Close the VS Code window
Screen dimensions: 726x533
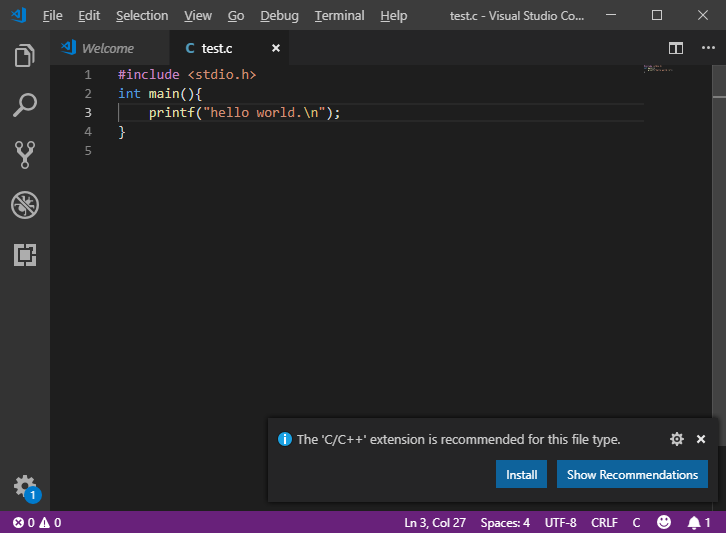coord(702,15)
